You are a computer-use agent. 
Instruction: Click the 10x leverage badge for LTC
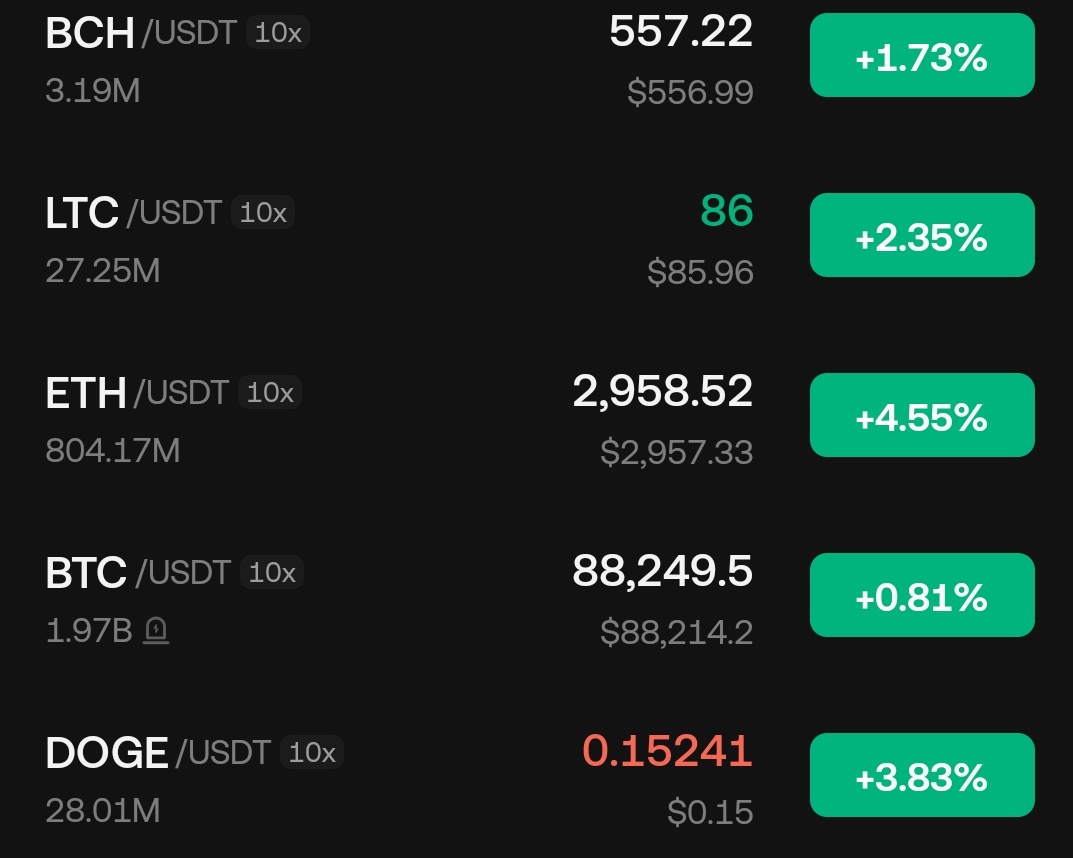pyautogui.click(x=263, y=213)
